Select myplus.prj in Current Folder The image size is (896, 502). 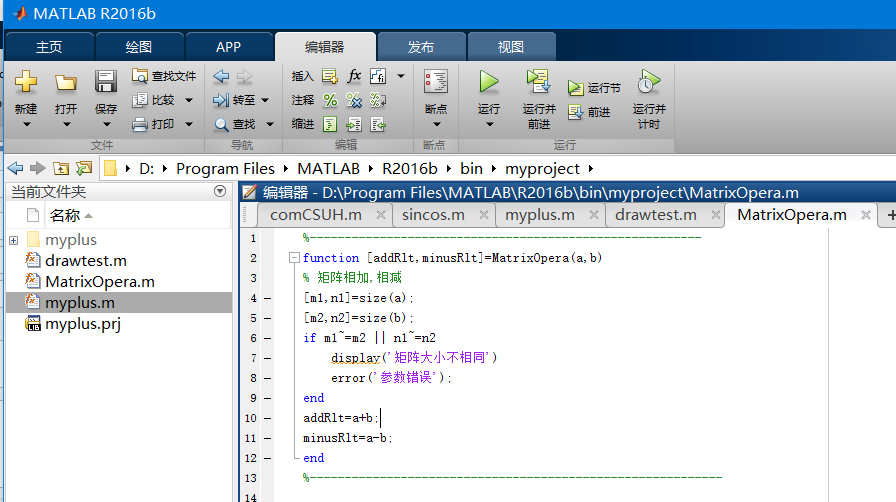pos(119,324)
